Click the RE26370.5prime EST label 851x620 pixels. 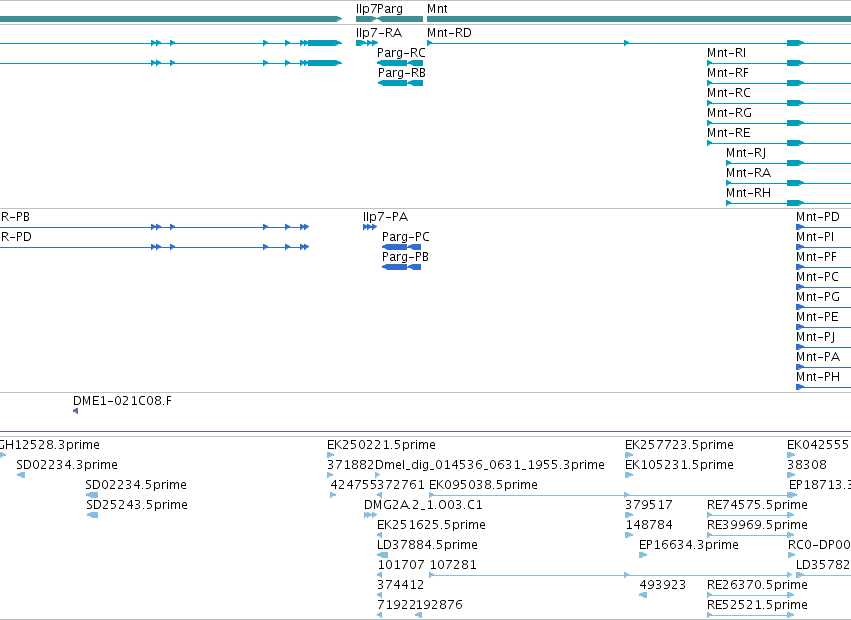point(757,585)
